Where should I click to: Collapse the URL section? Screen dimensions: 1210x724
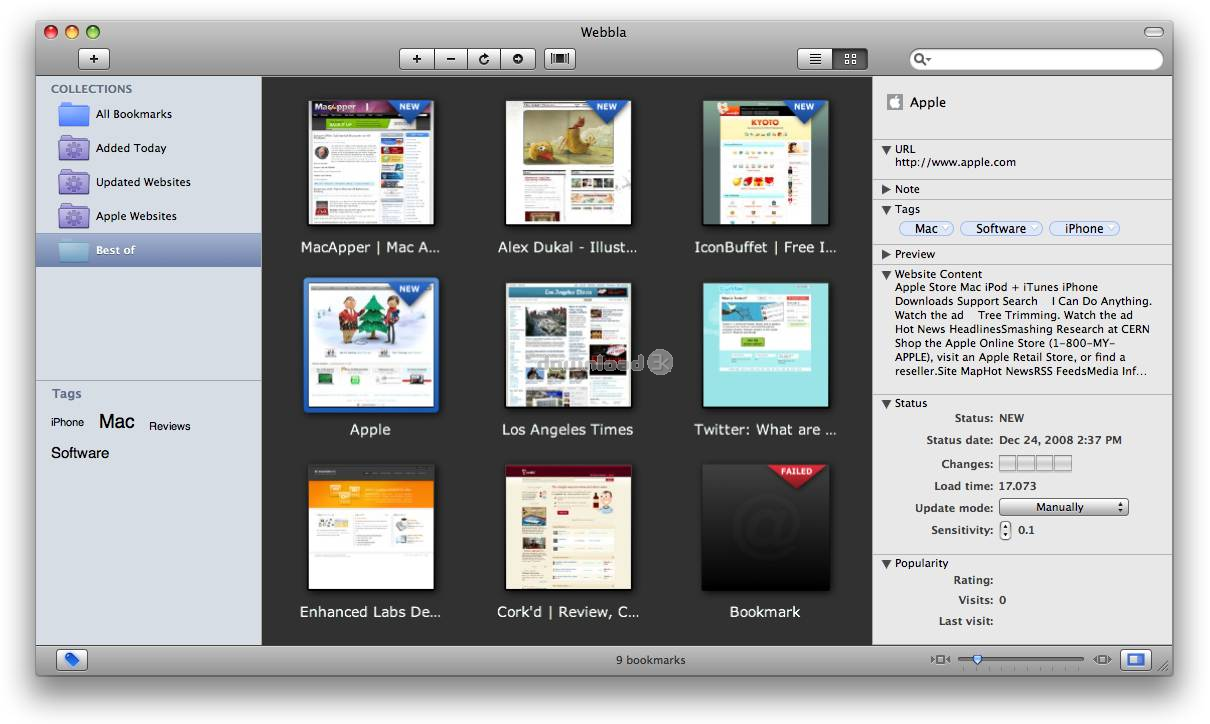(887, 150)
